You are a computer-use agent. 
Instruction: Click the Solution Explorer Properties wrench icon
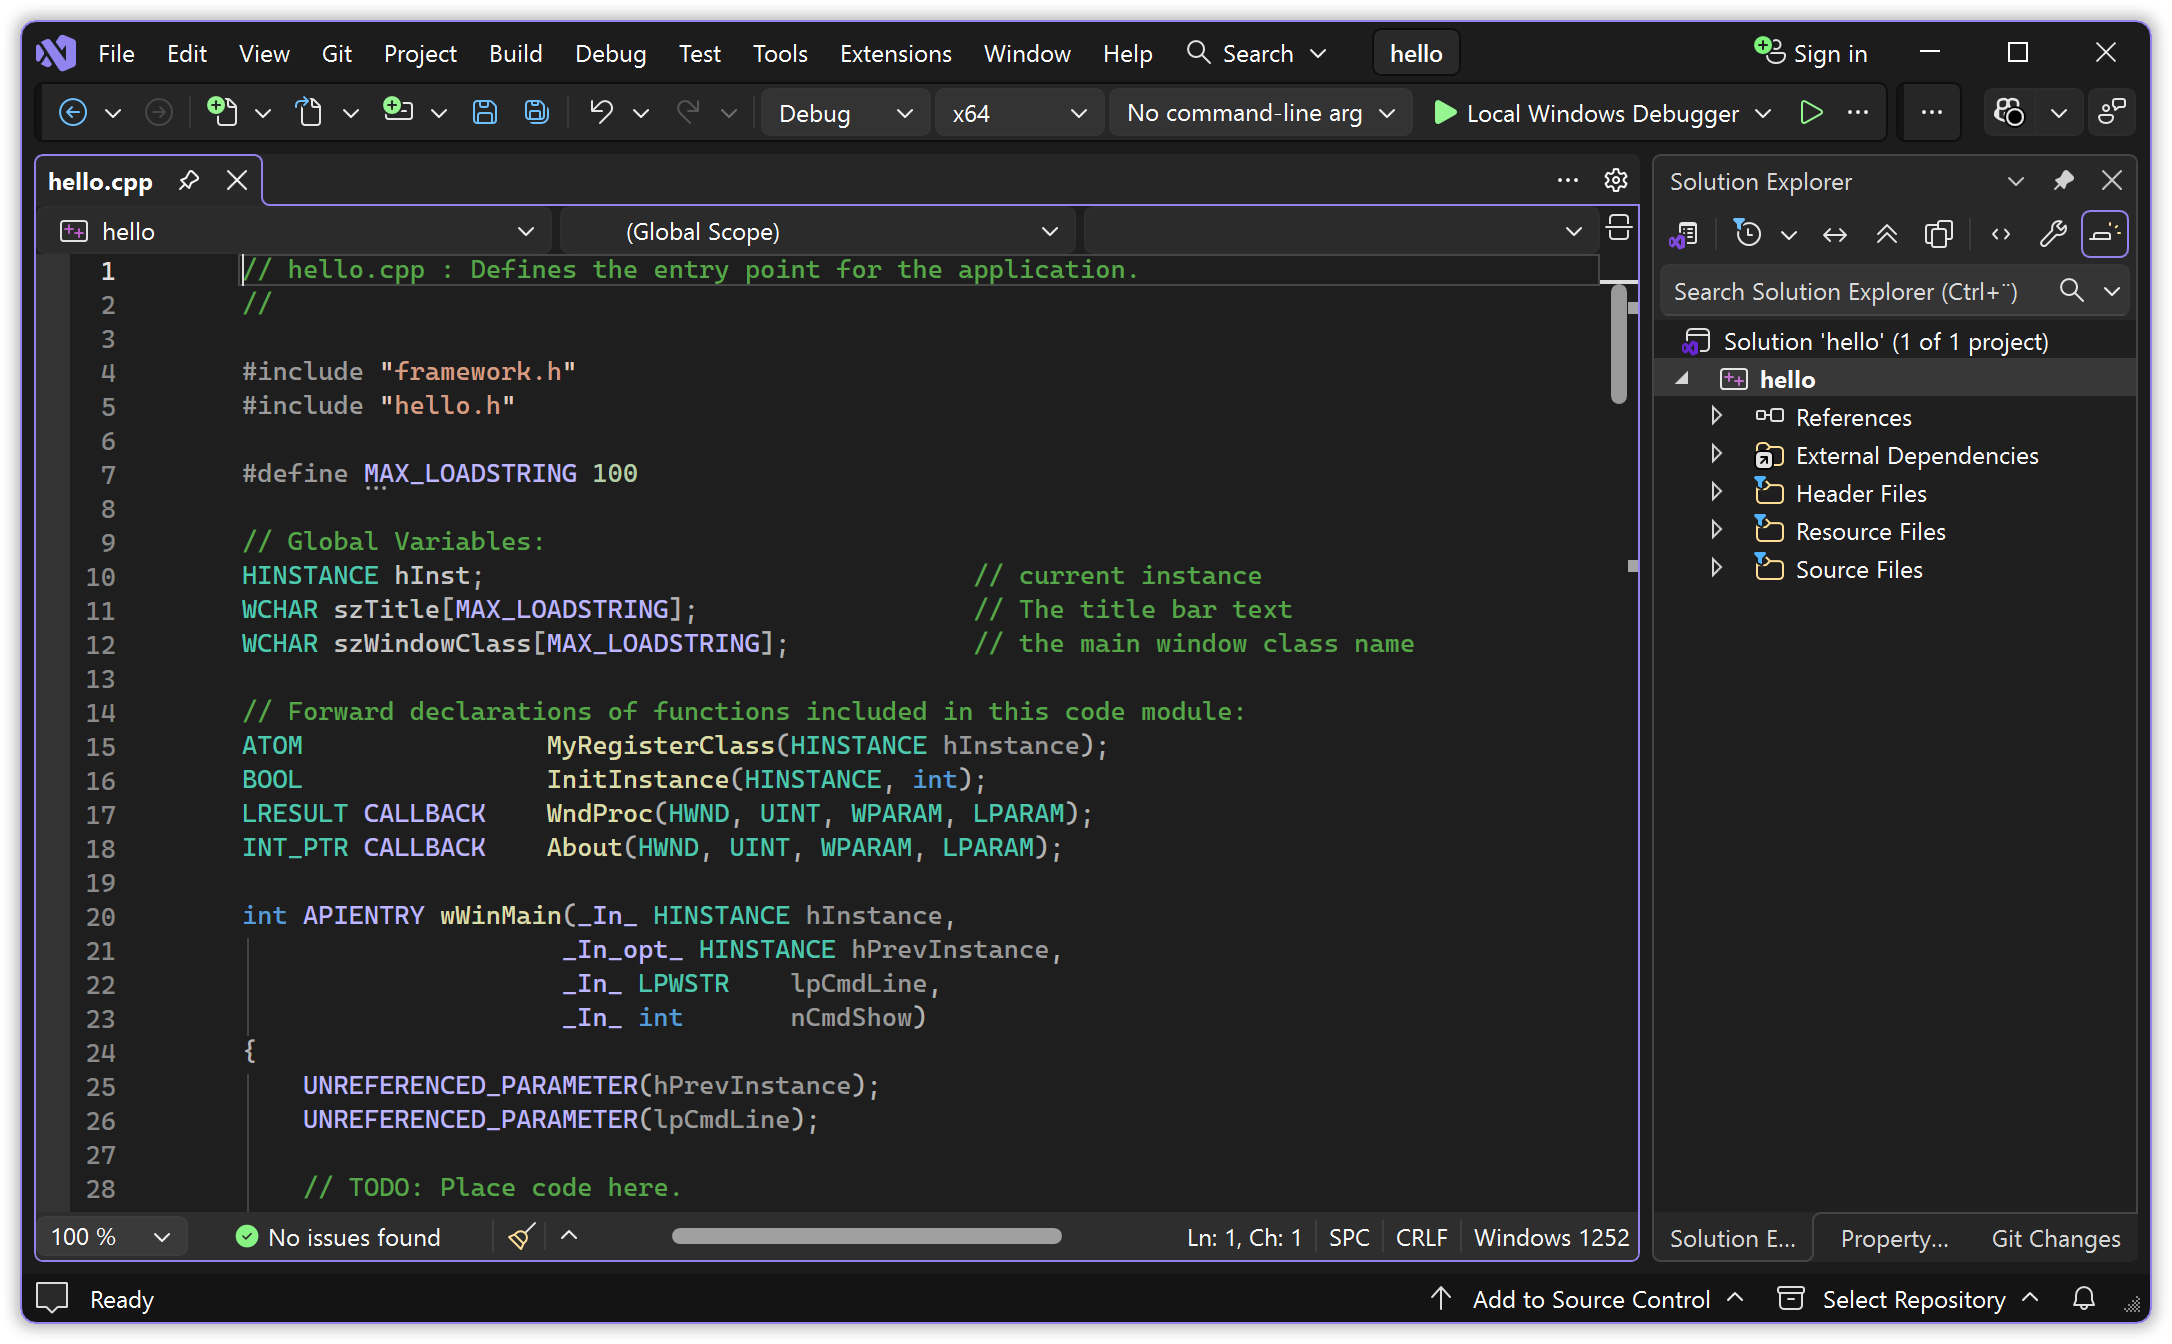click(2053, 234)
